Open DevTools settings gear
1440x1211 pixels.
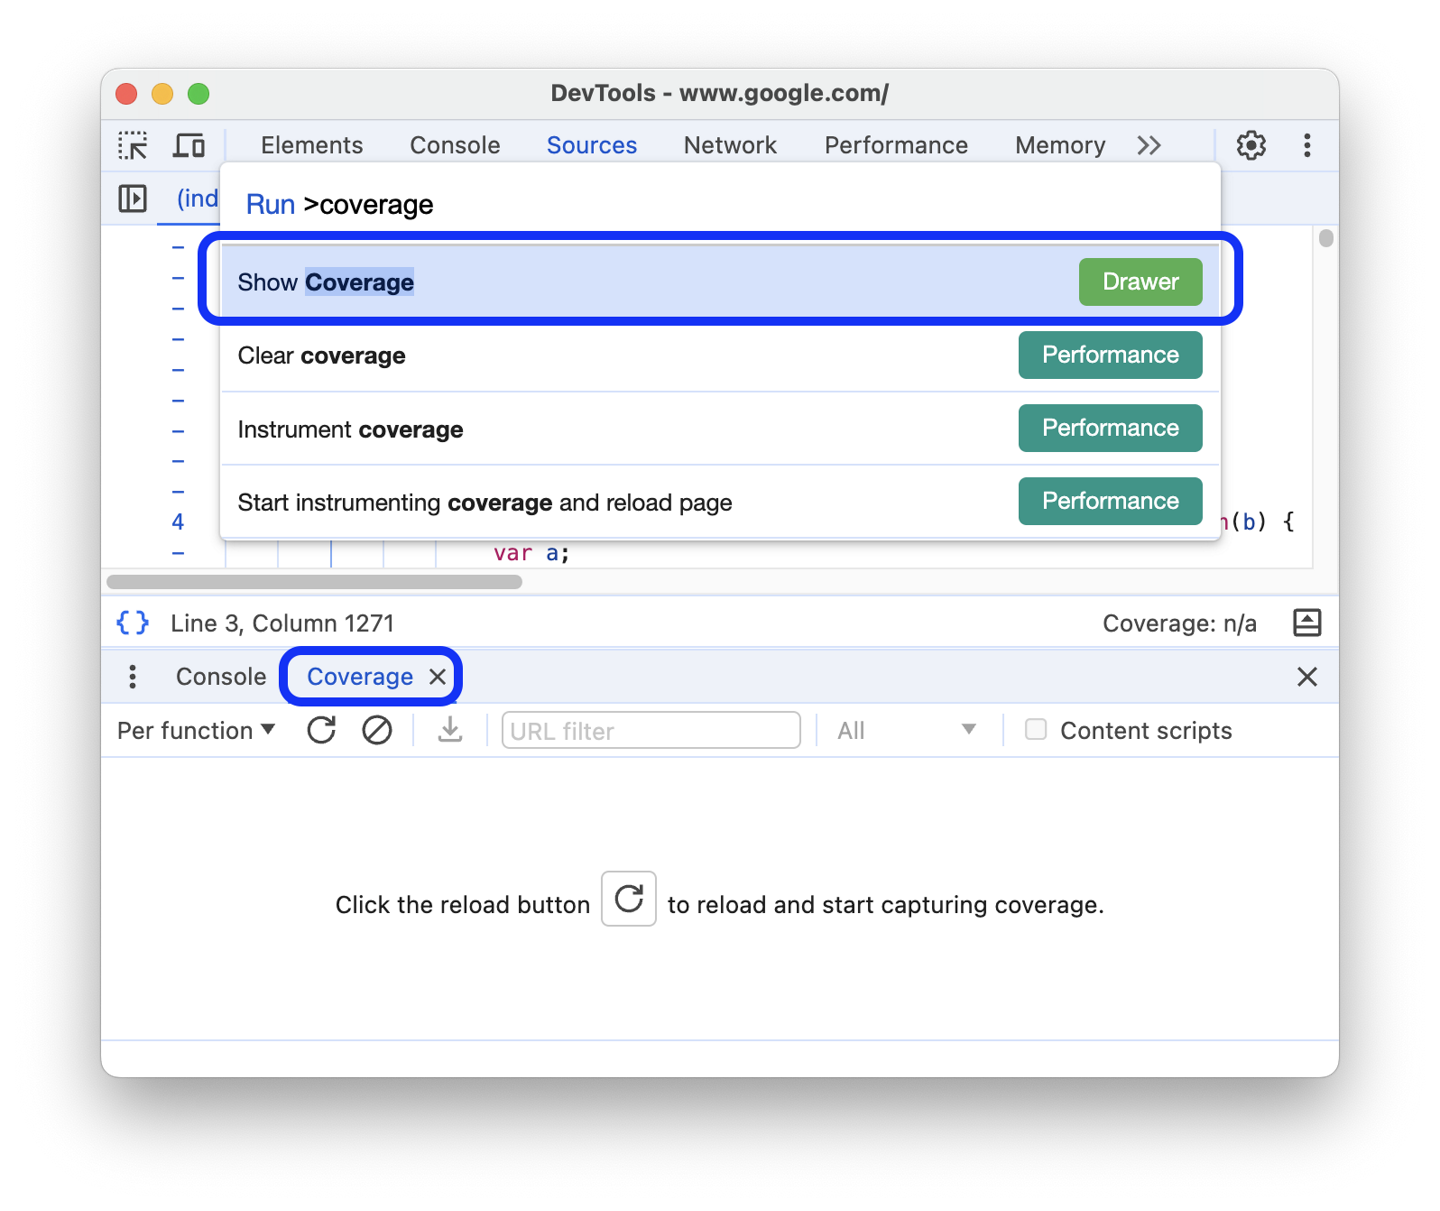(x=1251, y=145)
